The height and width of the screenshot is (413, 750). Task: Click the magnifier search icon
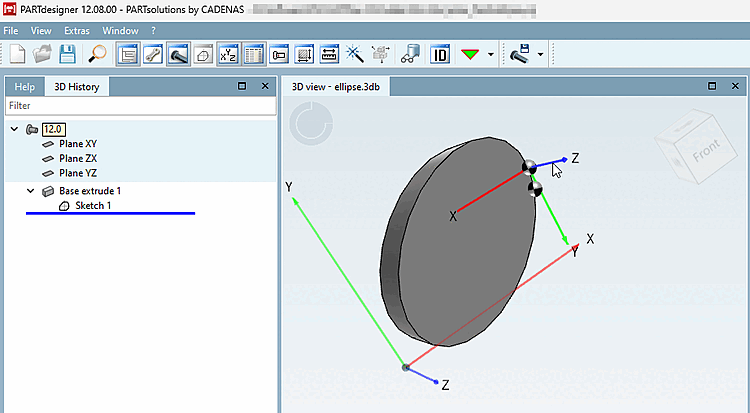(x=98, y=54)
